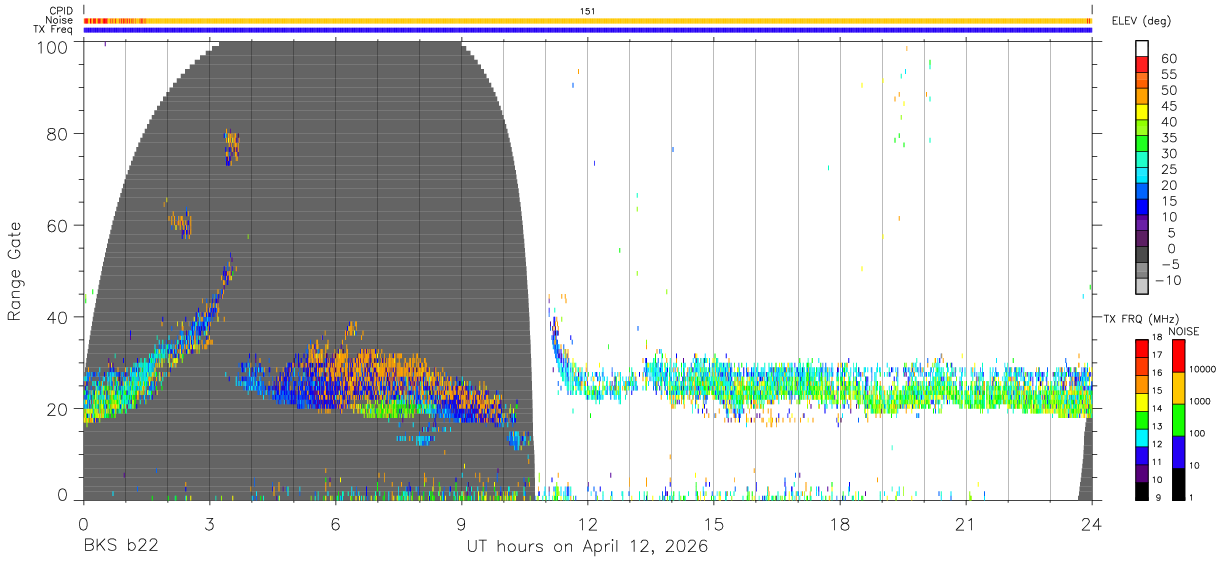Screen dimensions: 1228x567
Task: Pick the white ELEV swatch above 60
Action: click(x=1143, y=49)
